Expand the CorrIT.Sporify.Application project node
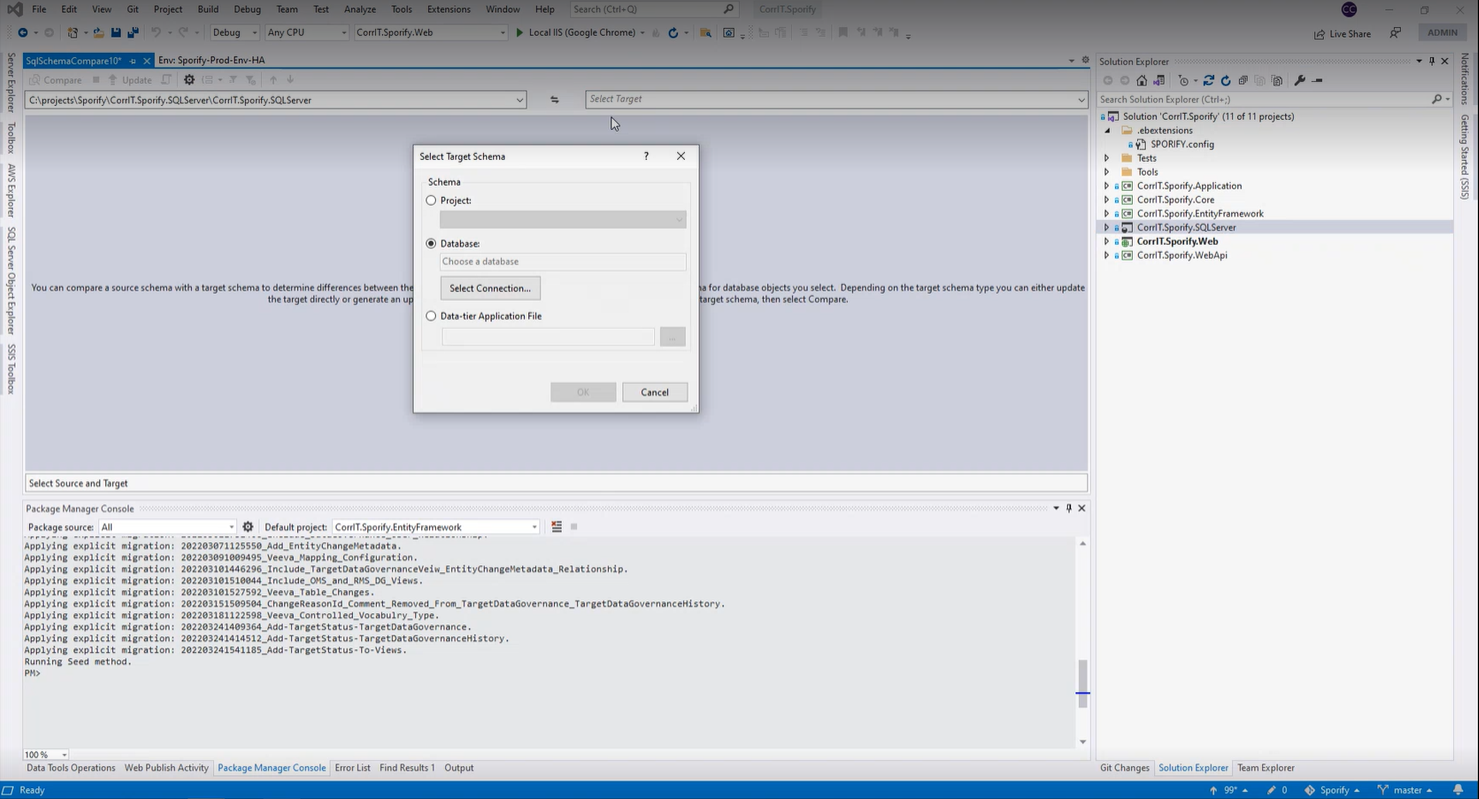 coord(1106,186)
